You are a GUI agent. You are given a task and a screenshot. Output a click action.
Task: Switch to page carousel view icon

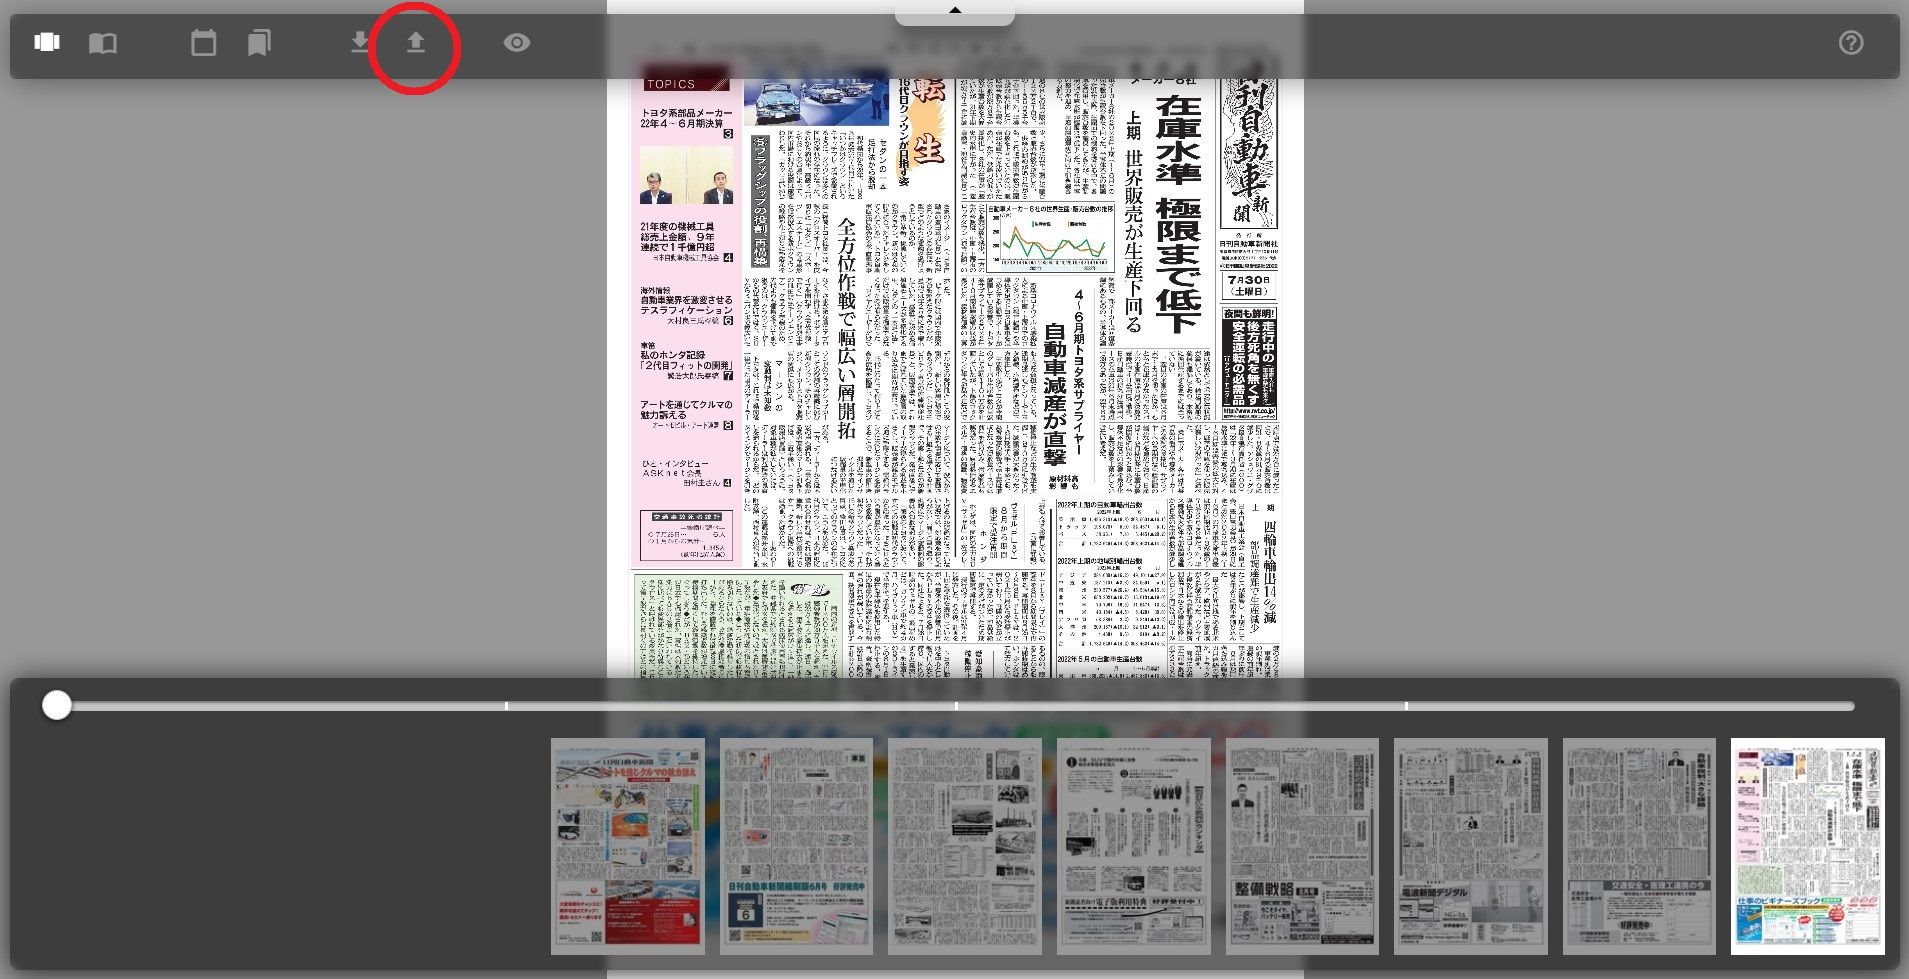(x=47, y=43)
